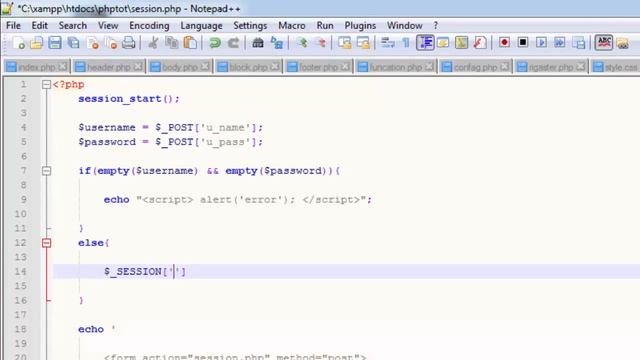Toggle synchronized horizontal scrolling

point(363,43)
